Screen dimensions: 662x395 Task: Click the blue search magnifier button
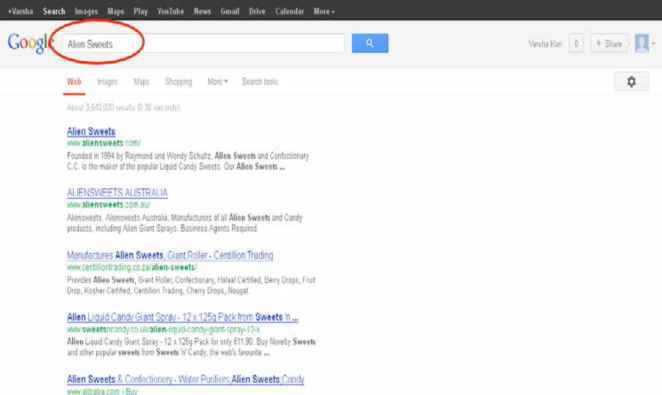click(x=370, y=43)
